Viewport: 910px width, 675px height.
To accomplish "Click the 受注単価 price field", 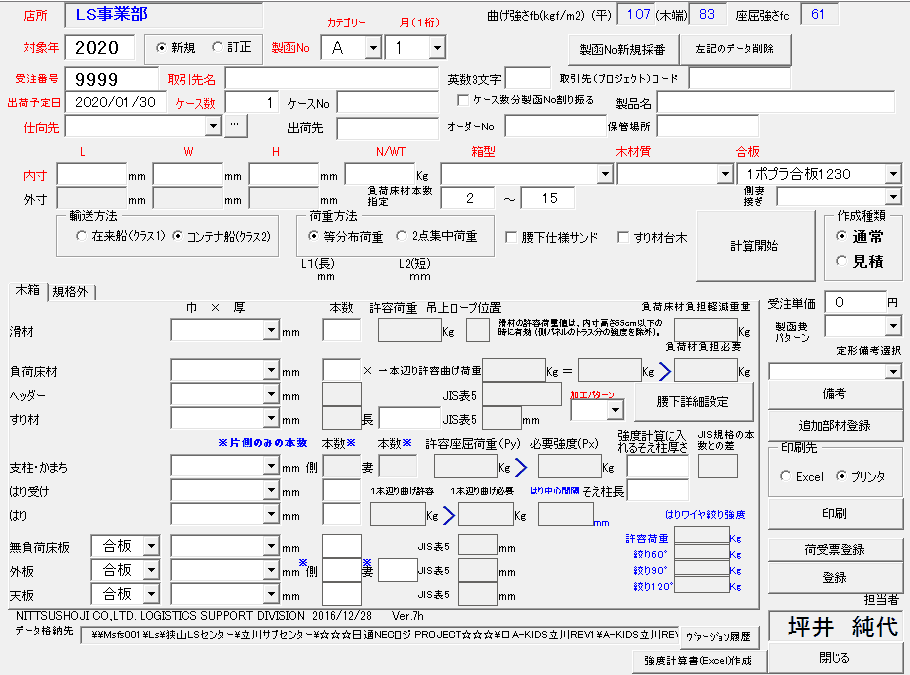I will pos(855,302).
